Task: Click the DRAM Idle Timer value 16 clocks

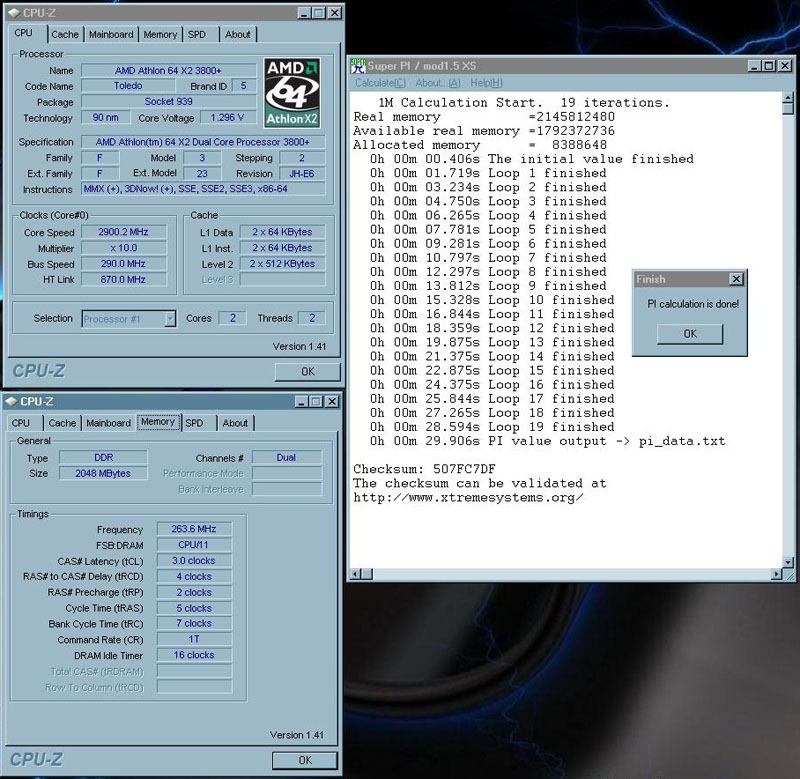Action: (x=194, y=655)
